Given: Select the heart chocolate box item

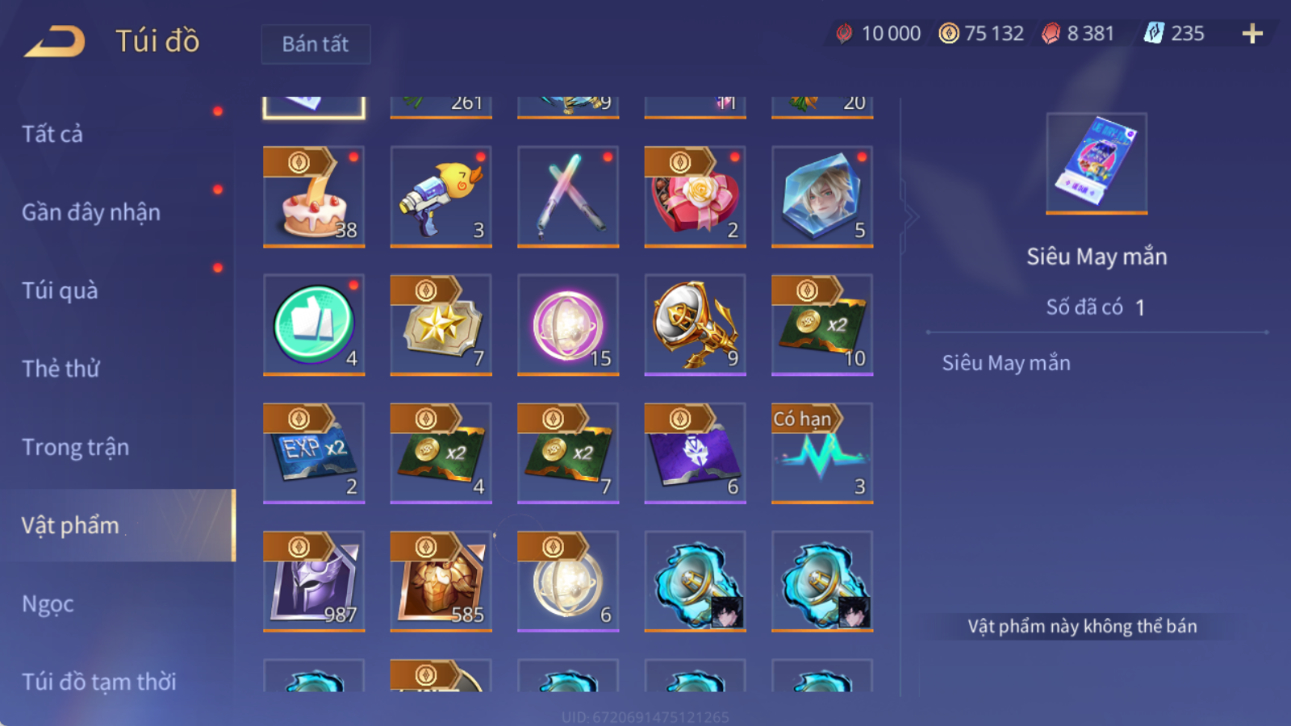Looking at the screenshot, I should (695, 196).
